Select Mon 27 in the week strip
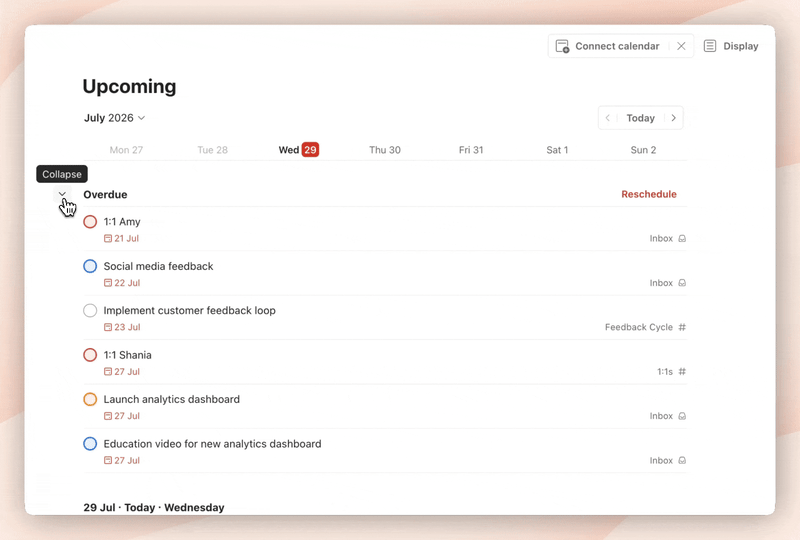This screenshot has width=800, height=540. pyautogui.click(x=126, y=150)
